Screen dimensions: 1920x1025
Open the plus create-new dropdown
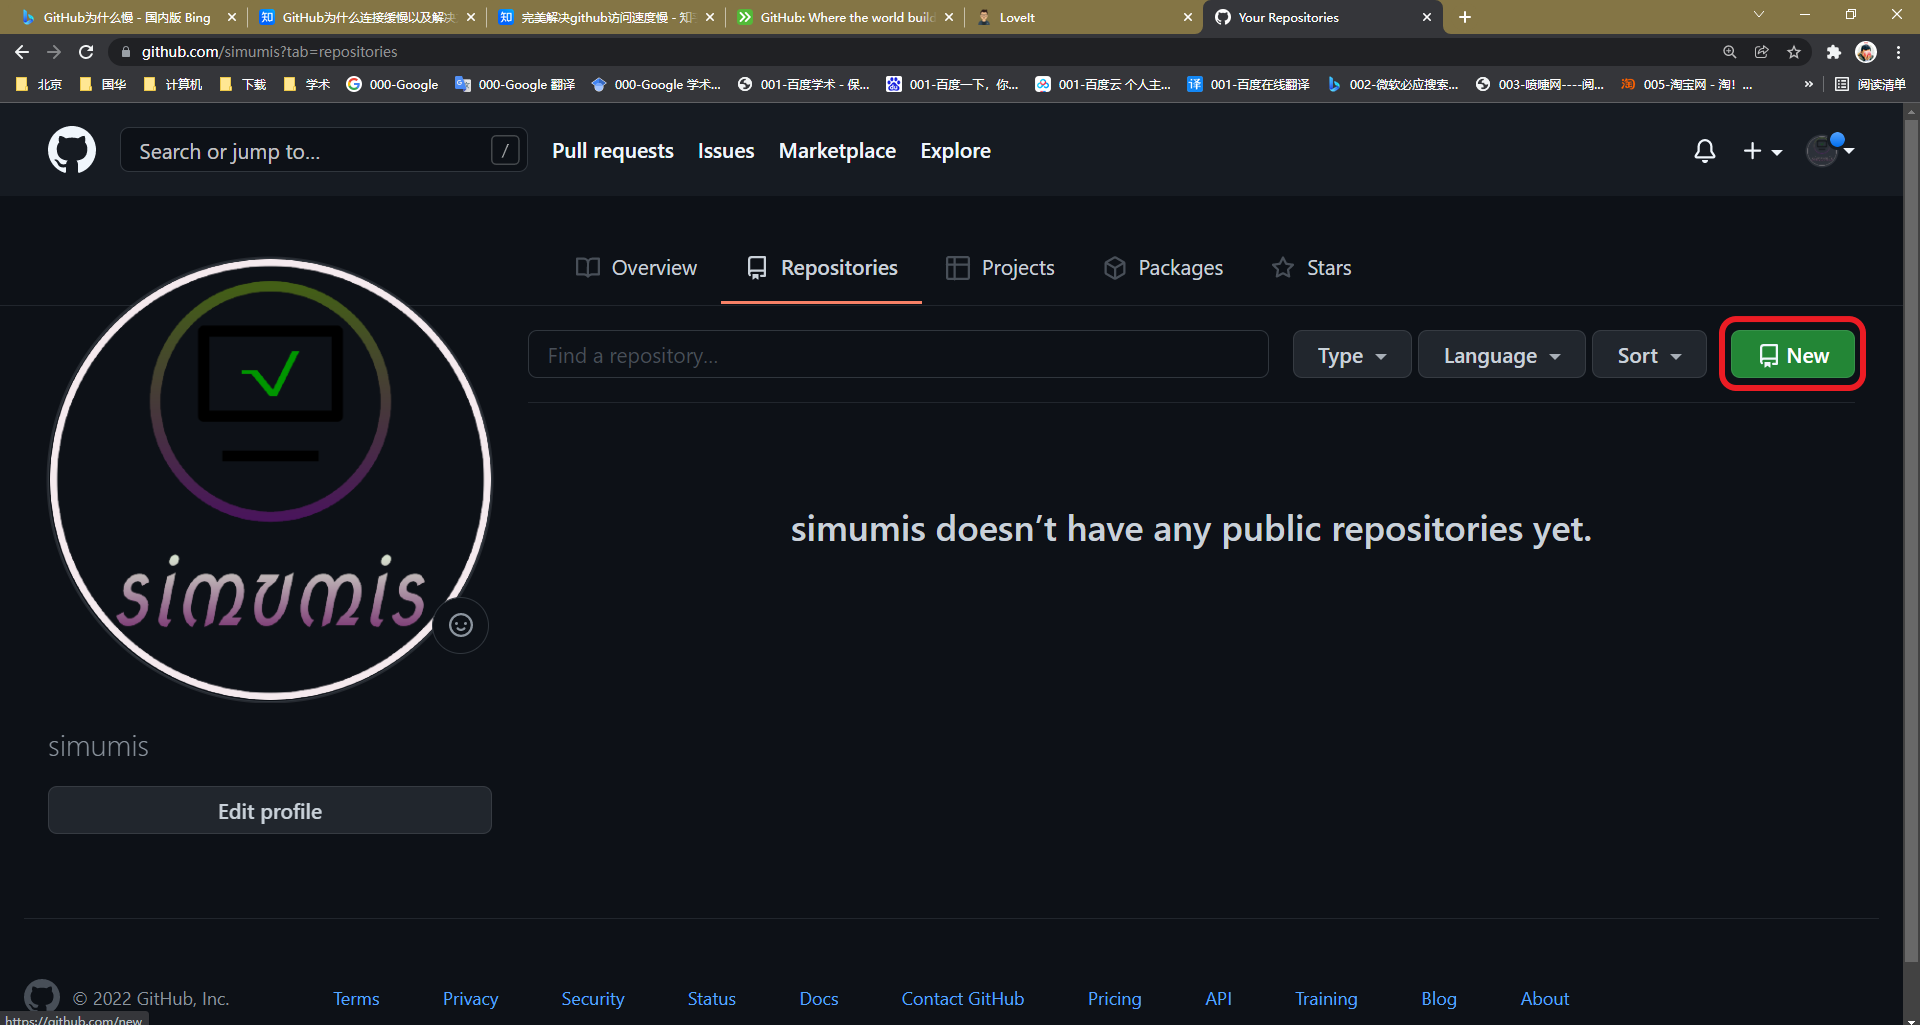point(1762,151)
